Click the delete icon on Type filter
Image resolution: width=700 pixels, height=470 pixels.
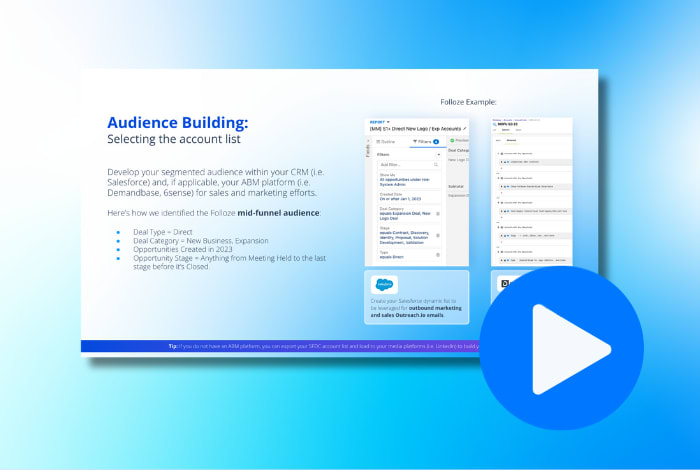[x=438, y=256]
